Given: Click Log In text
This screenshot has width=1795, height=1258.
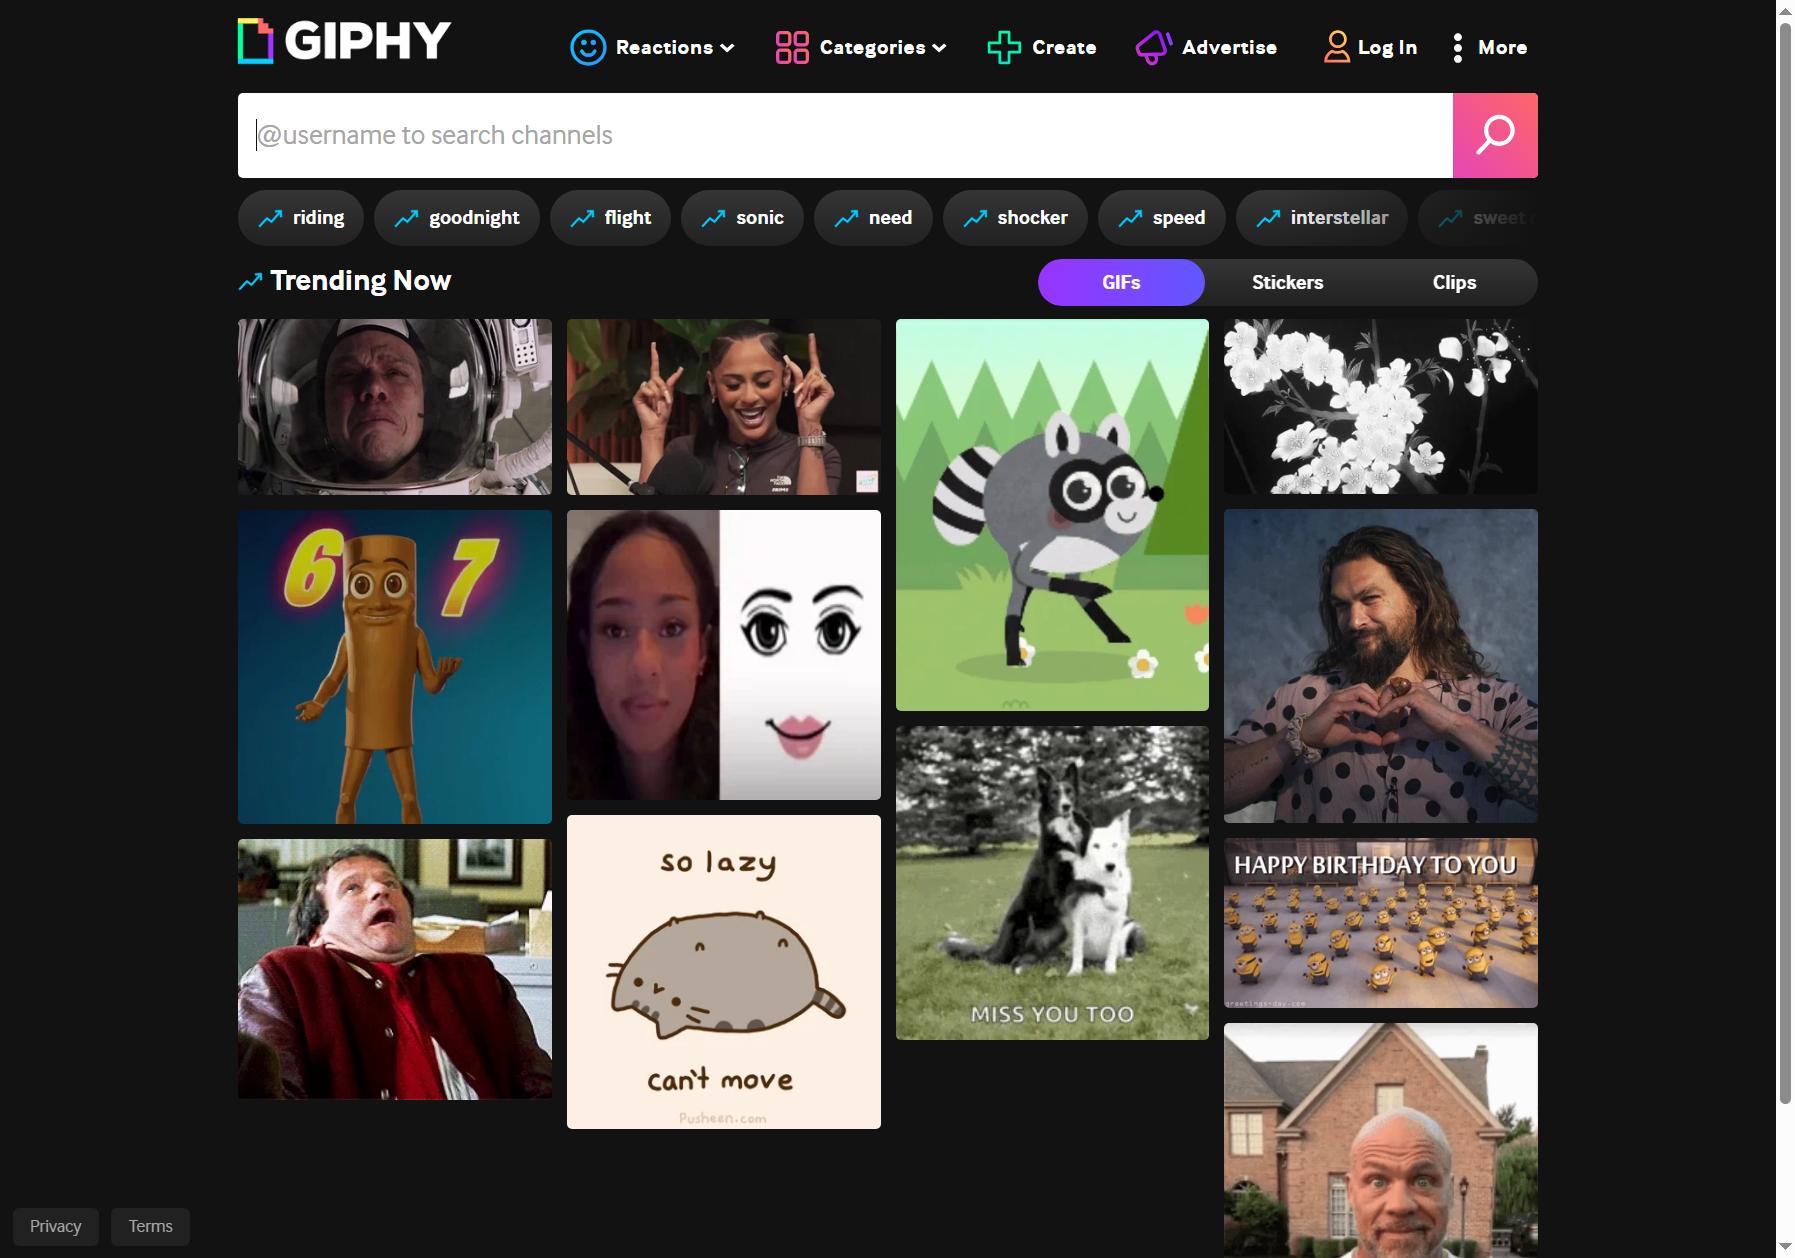Looking at the screenshot, I should (1387, 47).
